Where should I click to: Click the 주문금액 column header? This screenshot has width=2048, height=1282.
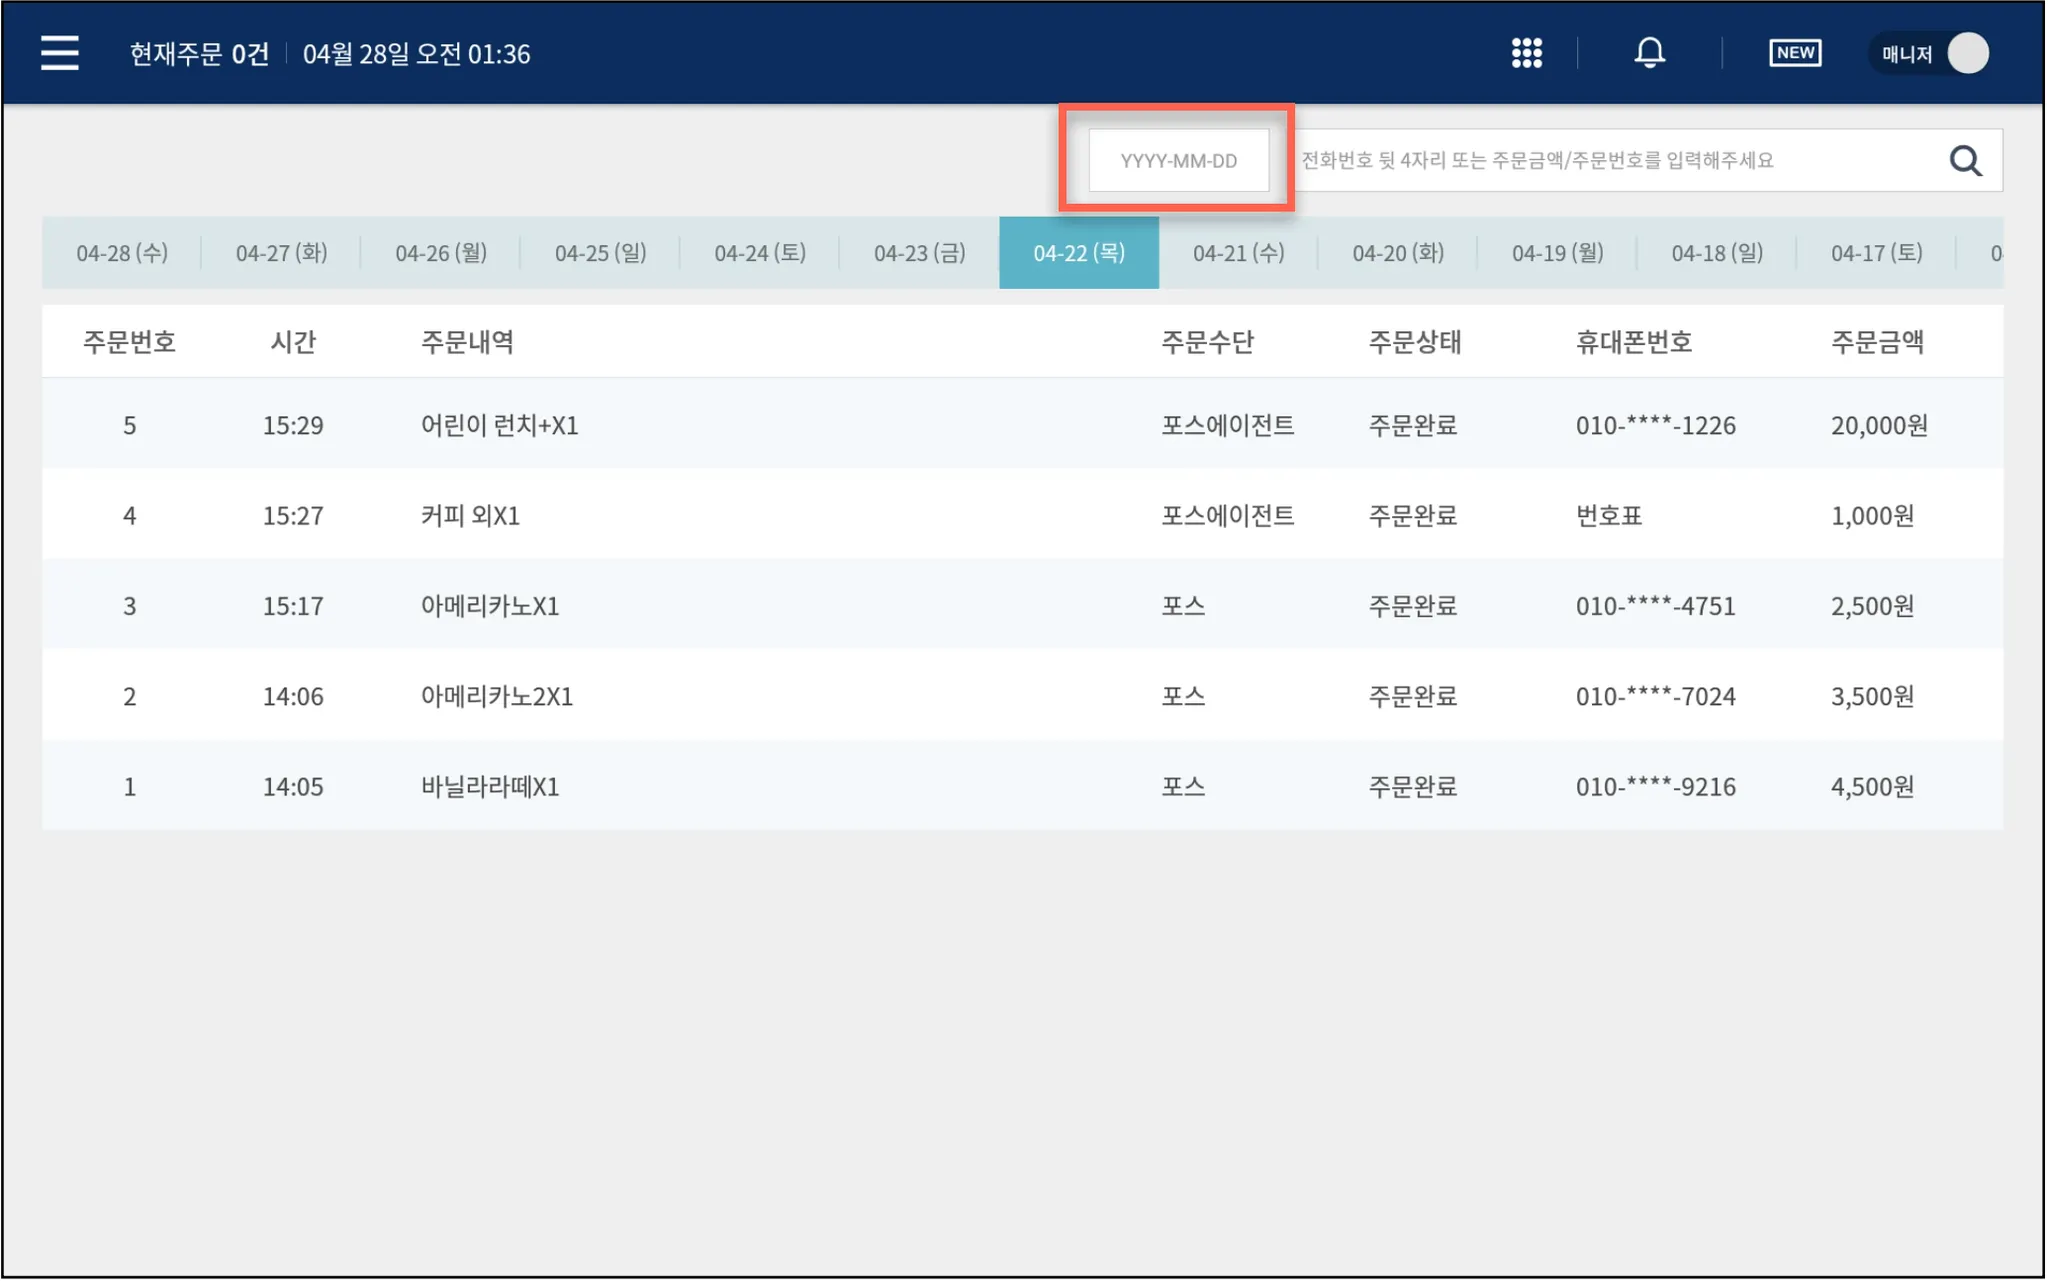tap(1876, 342)
